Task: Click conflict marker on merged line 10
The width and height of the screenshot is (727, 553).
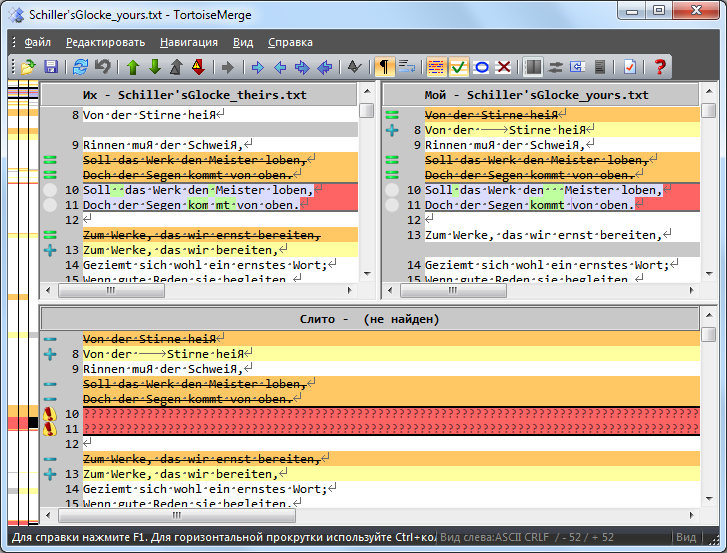Action: [50, 414]
